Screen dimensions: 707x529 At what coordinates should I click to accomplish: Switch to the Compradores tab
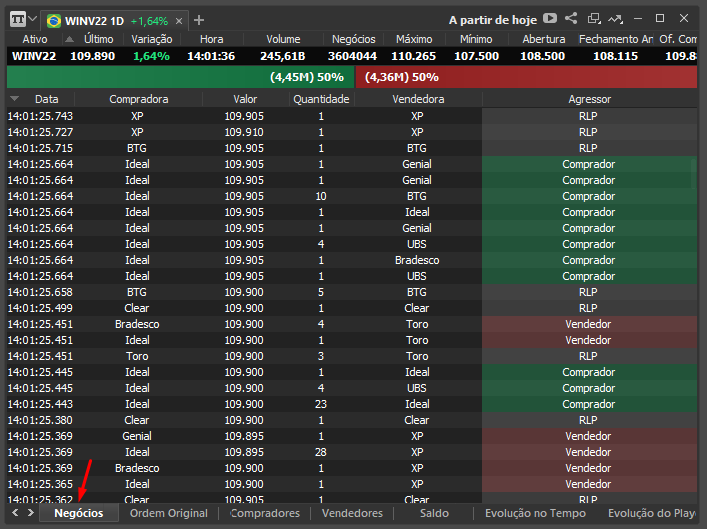click(265, 513)
